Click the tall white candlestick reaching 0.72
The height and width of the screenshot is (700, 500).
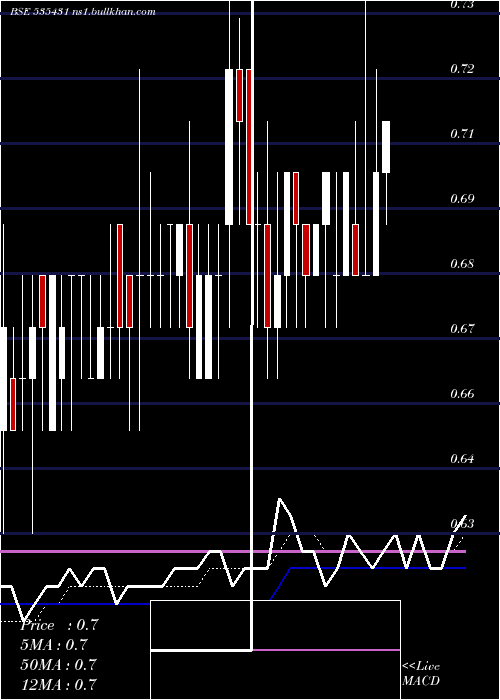tap(229, 147)
